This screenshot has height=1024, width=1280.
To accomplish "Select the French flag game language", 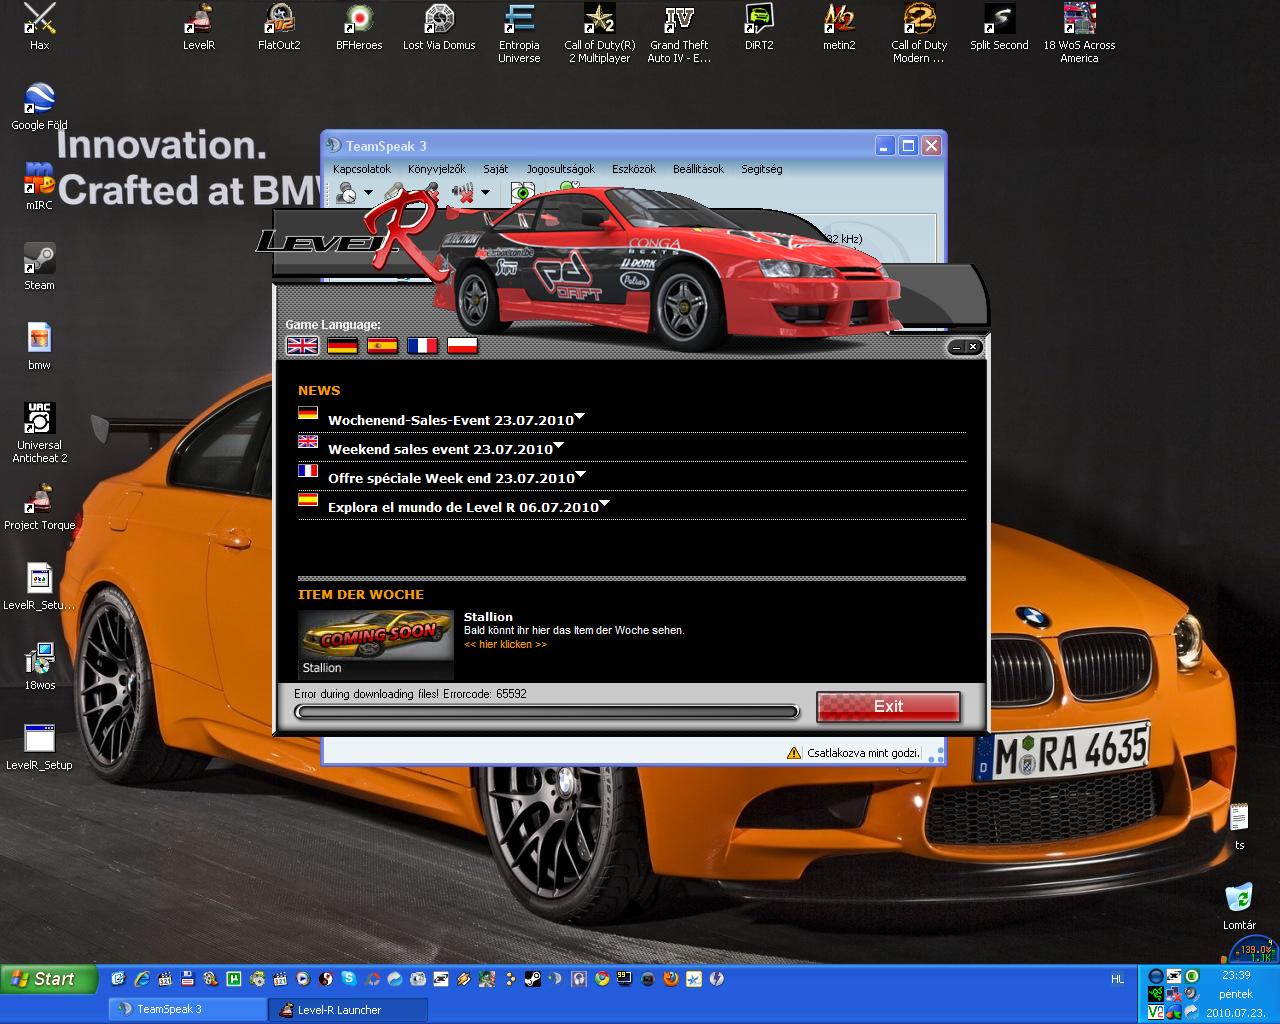I will point(422,345).
